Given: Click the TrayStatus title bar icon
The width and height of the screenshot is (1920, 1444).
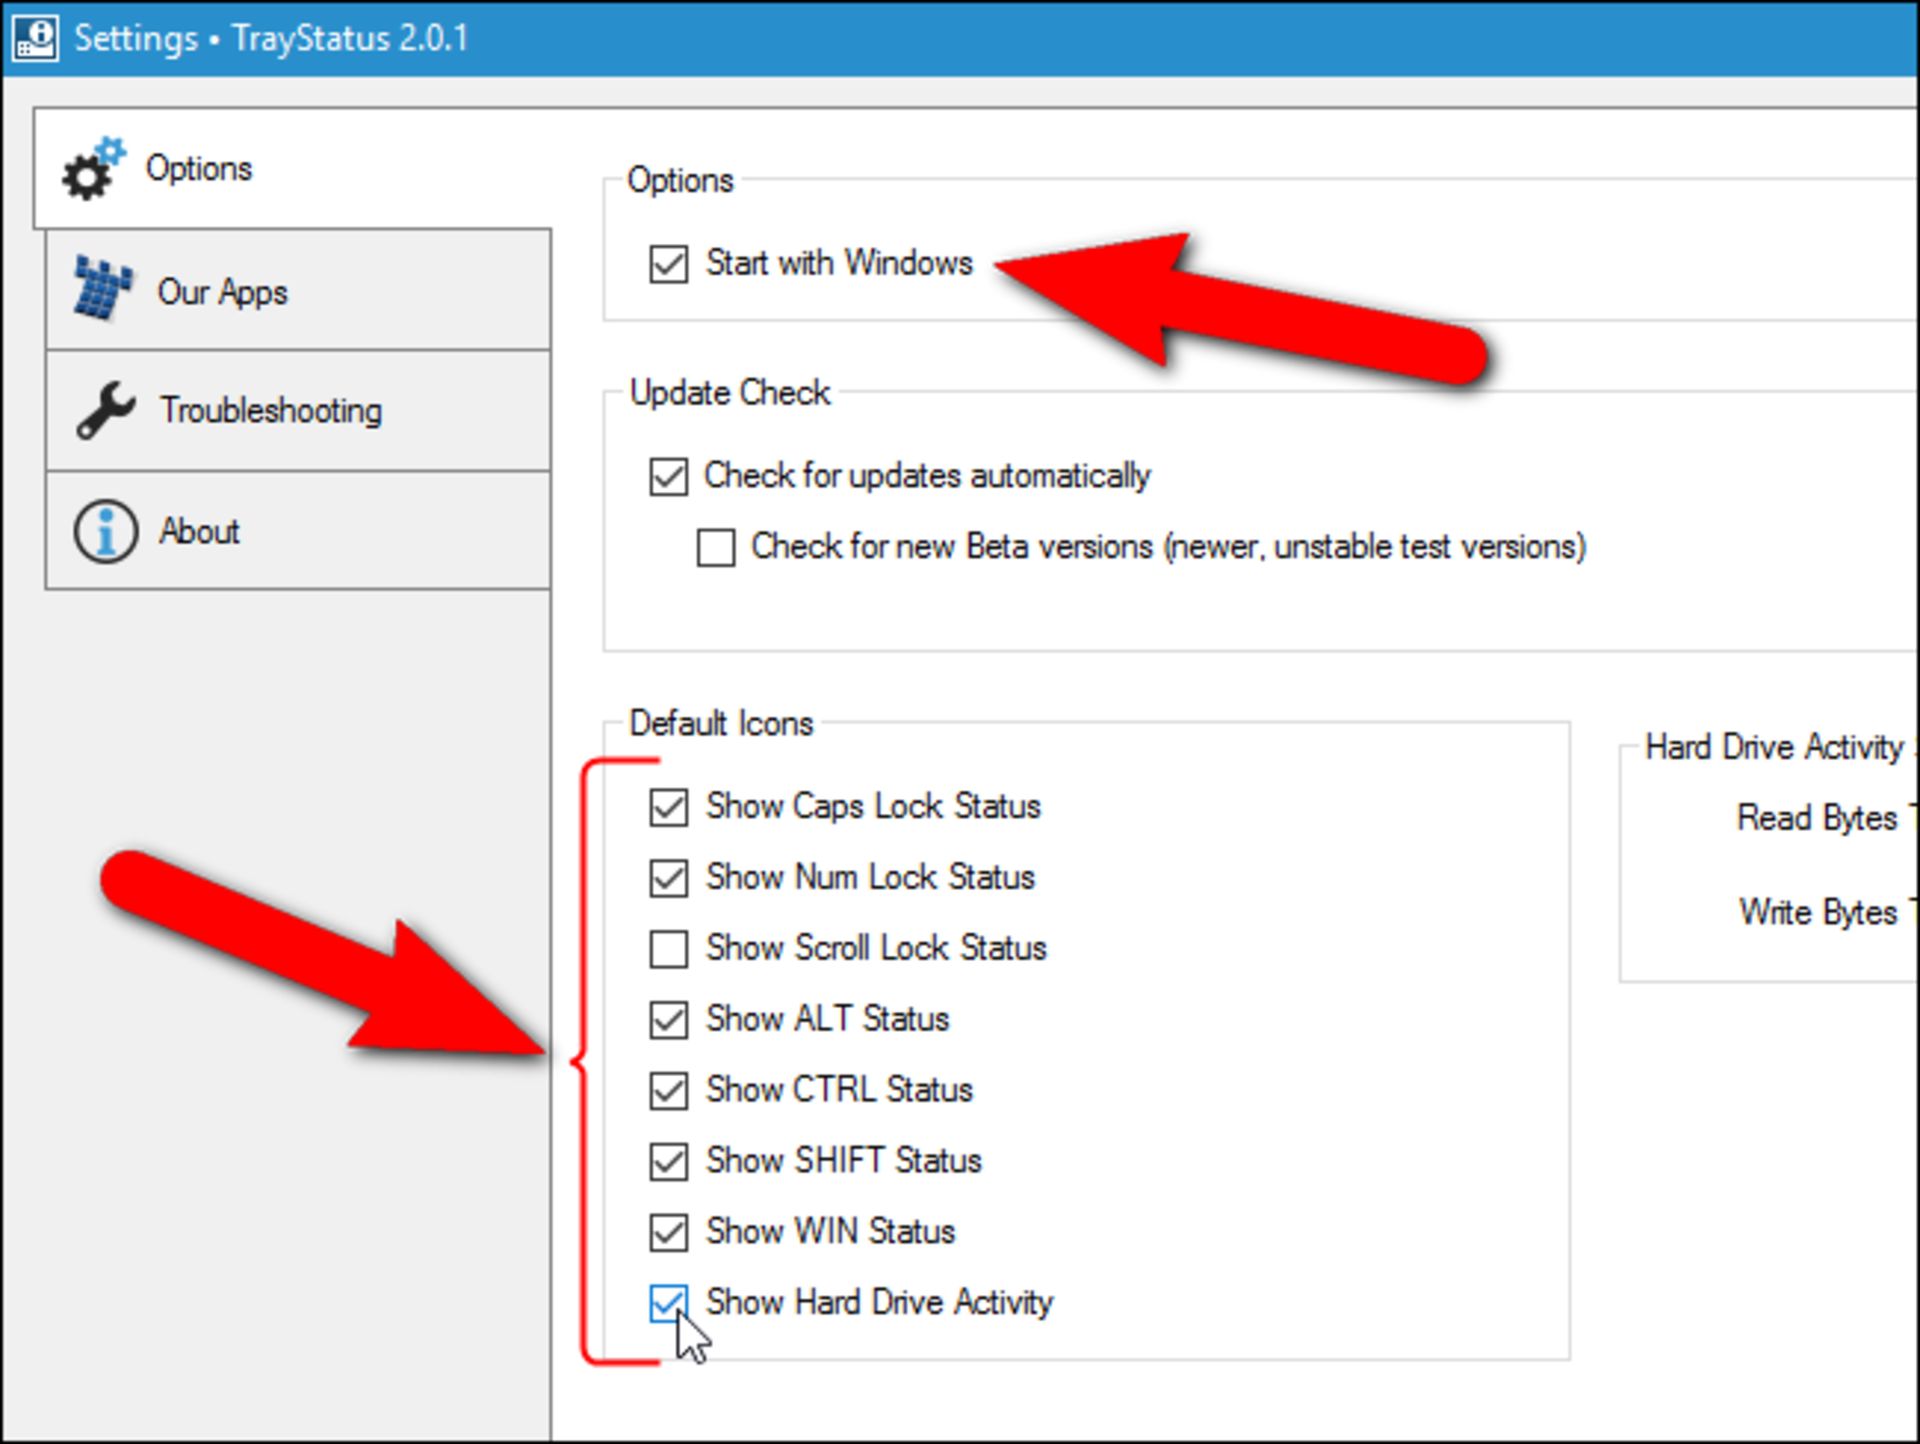Looking at the screenshot, I should pyautogui.click(x=36, y=39).
